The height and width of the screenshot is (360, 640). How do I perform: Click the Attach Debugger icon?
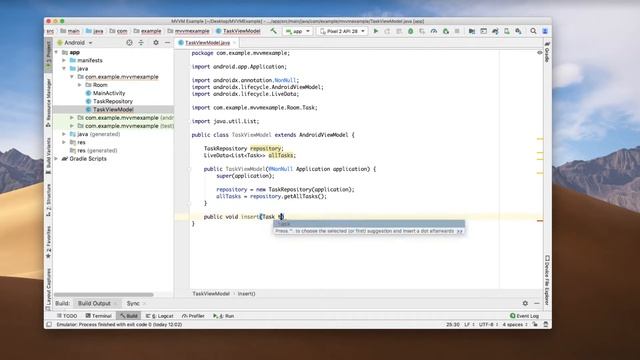click(x=446, y=31)
